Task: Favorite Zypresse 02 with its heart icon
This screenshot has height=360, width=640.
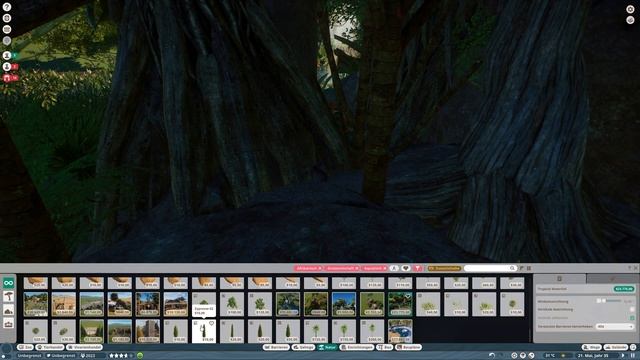Action: click(x=211, y=323)
